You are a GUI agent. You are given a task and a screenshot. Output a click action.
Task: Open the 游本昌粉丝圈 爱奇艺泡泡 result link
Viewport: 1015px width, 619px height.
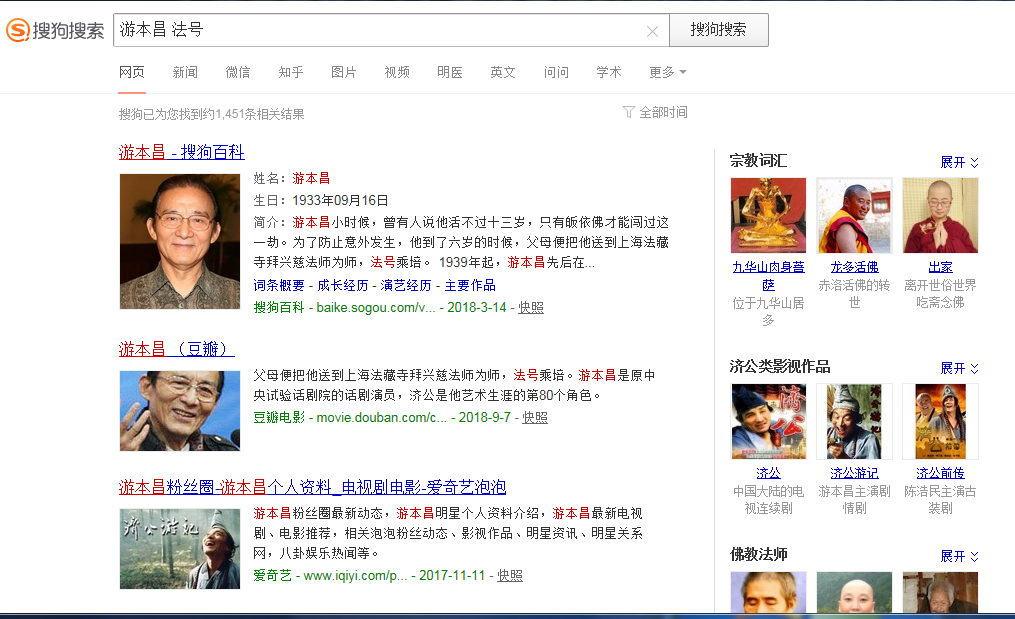(312, 487)
